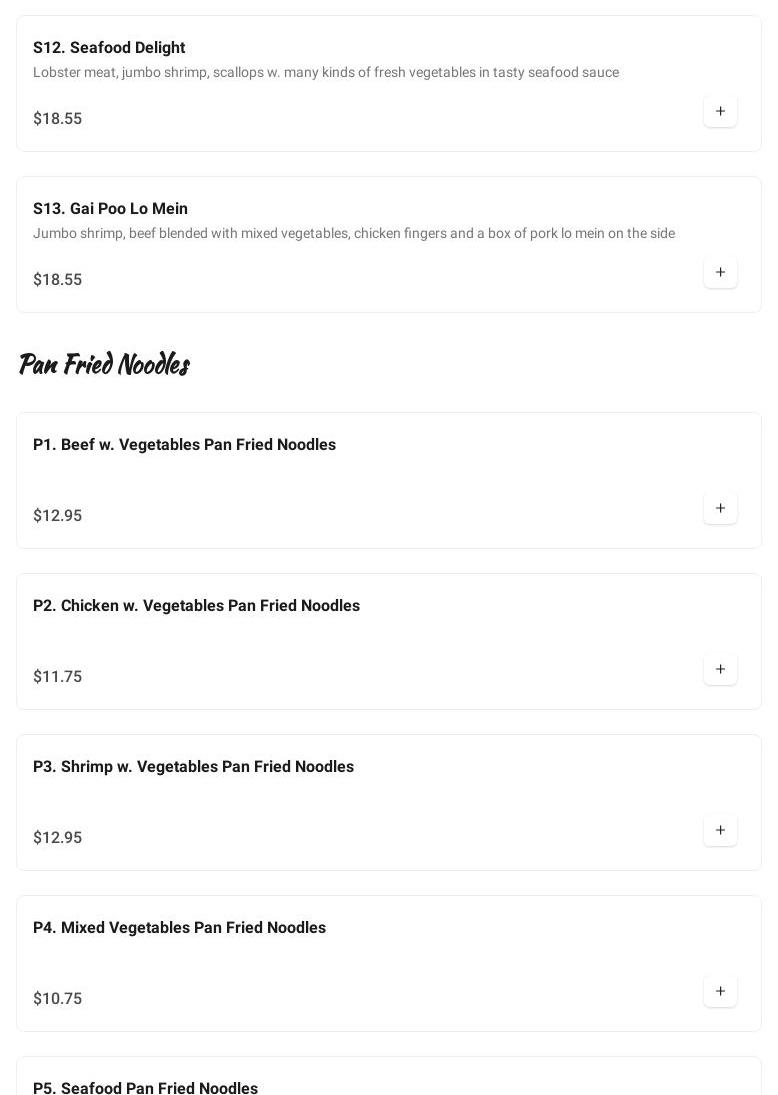Click the Seafood Delight lobster meat description
The height and width of the screenshot is (1095, 778).
326,73
